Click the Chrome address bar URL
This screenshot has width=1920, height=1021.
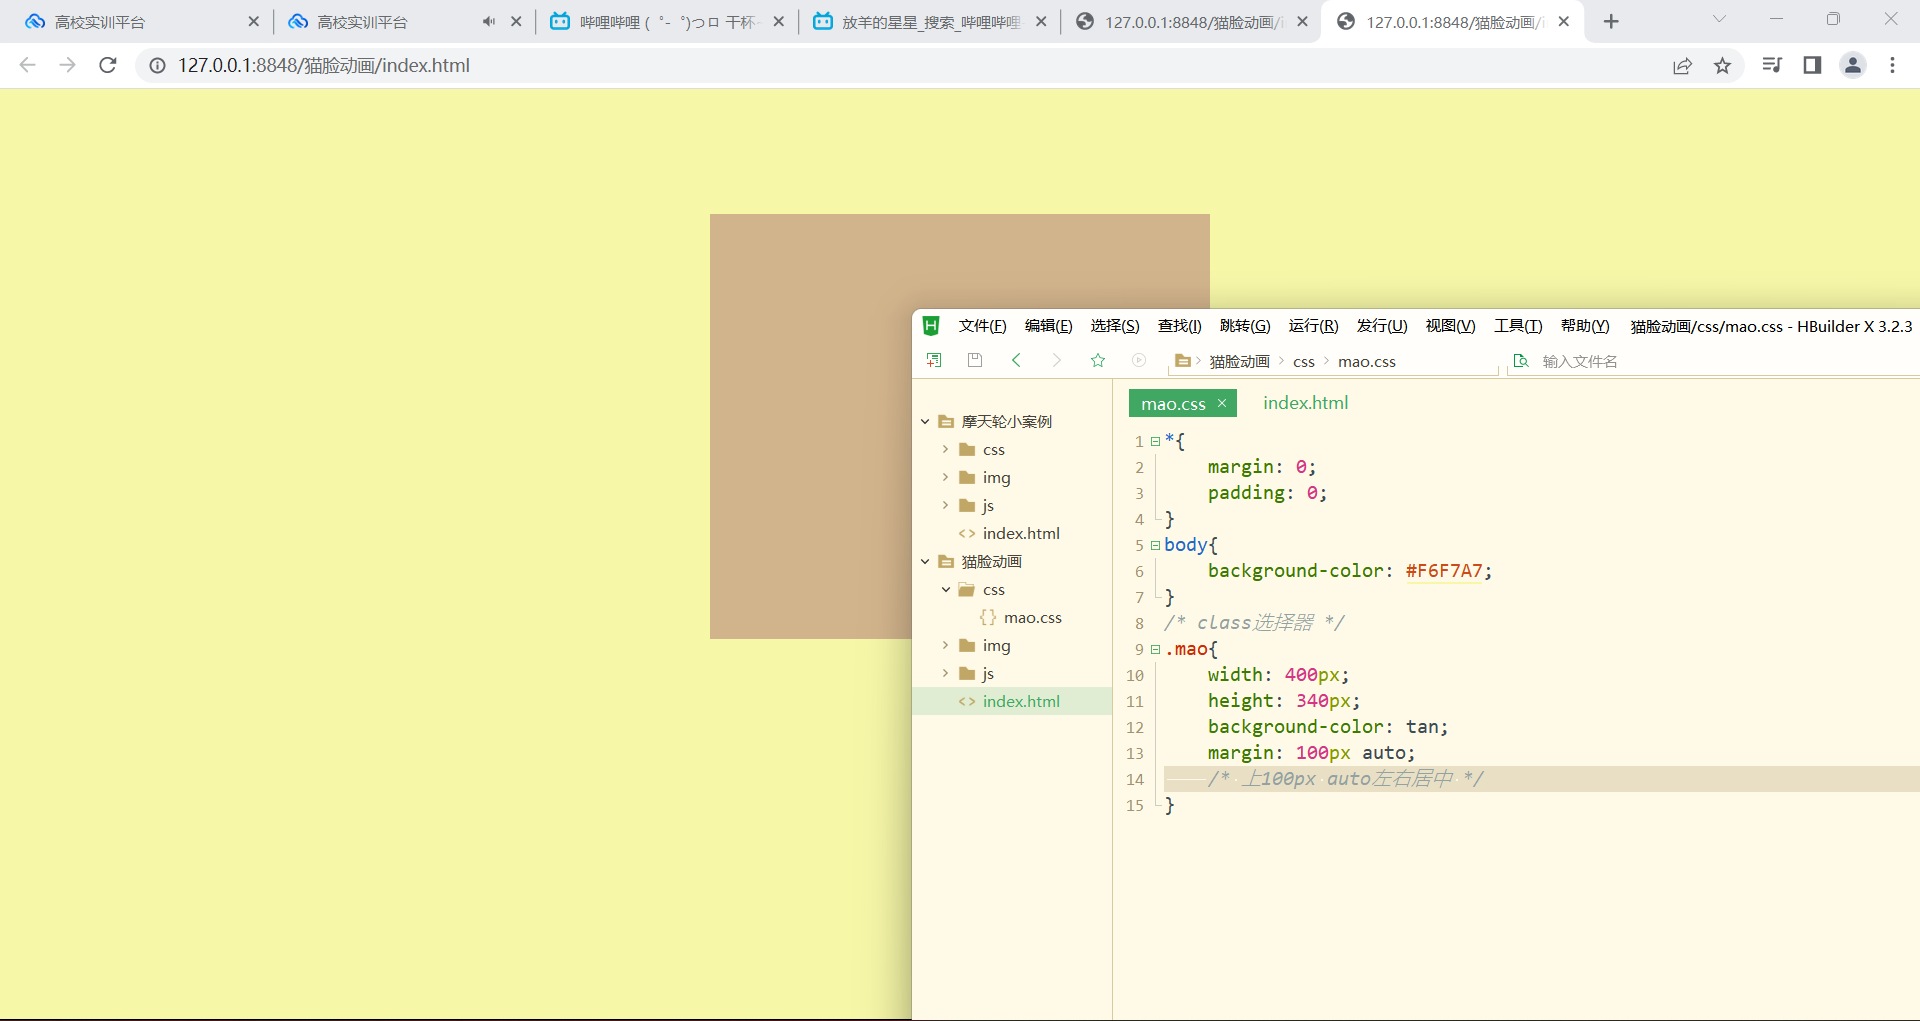coord(324,65)
